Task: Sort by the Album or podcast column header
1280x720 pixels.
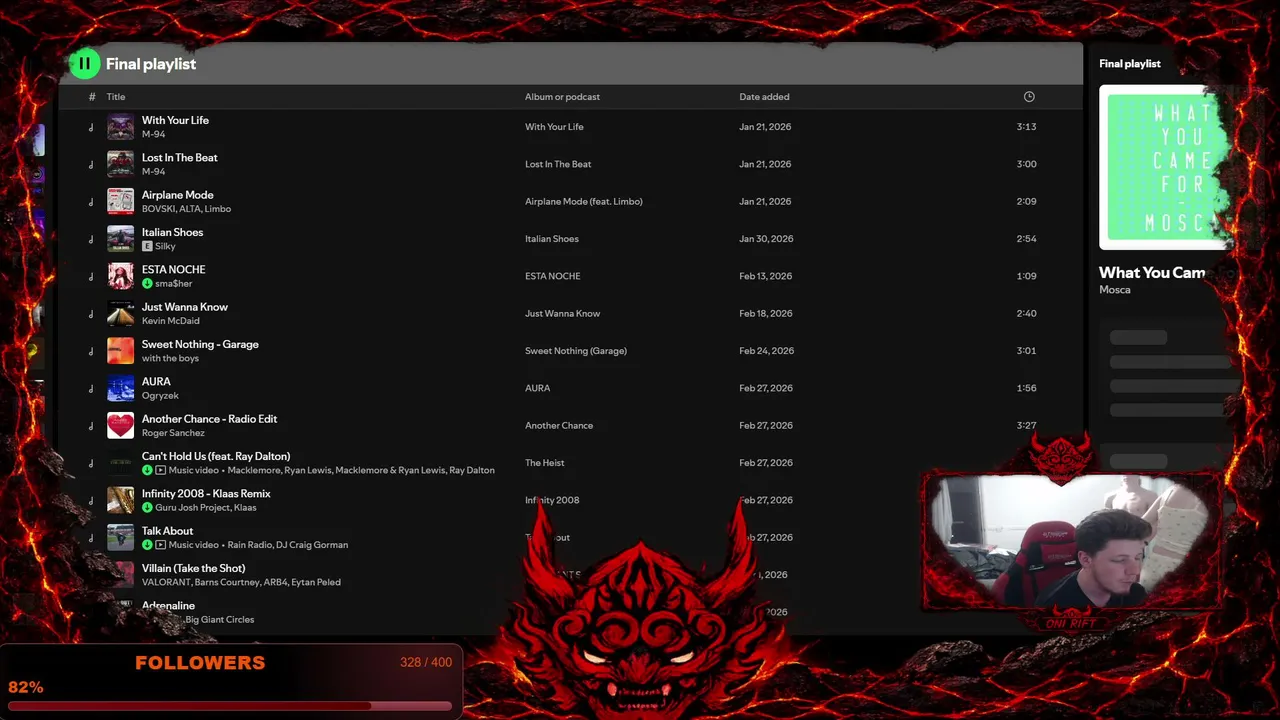Action: click(x=562, y=97)
